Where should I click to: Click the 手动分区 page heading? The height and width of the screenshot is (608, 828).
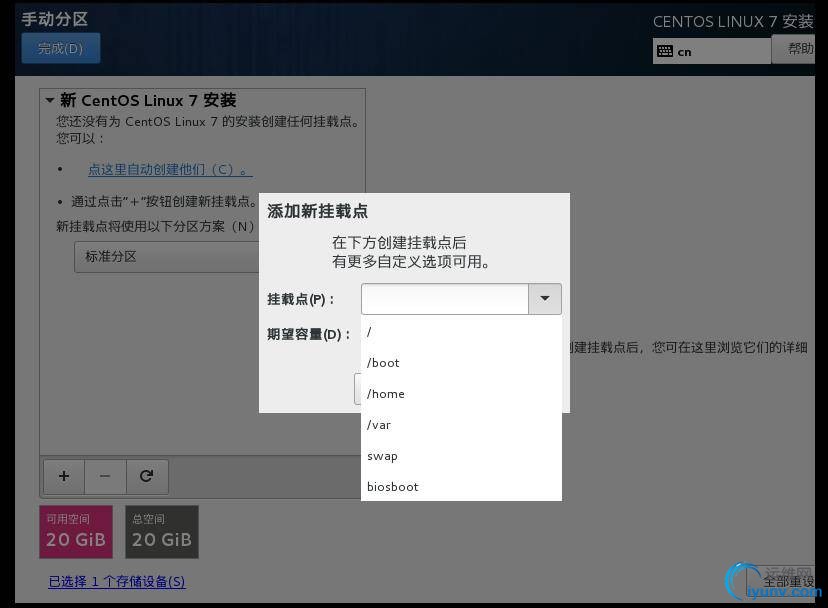tap(55, 19)
